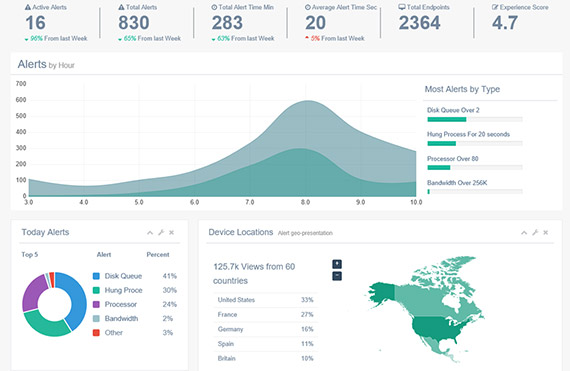570x371 pixels.
Task: Click the Total Alerts value 830
Action: [134, 23]
